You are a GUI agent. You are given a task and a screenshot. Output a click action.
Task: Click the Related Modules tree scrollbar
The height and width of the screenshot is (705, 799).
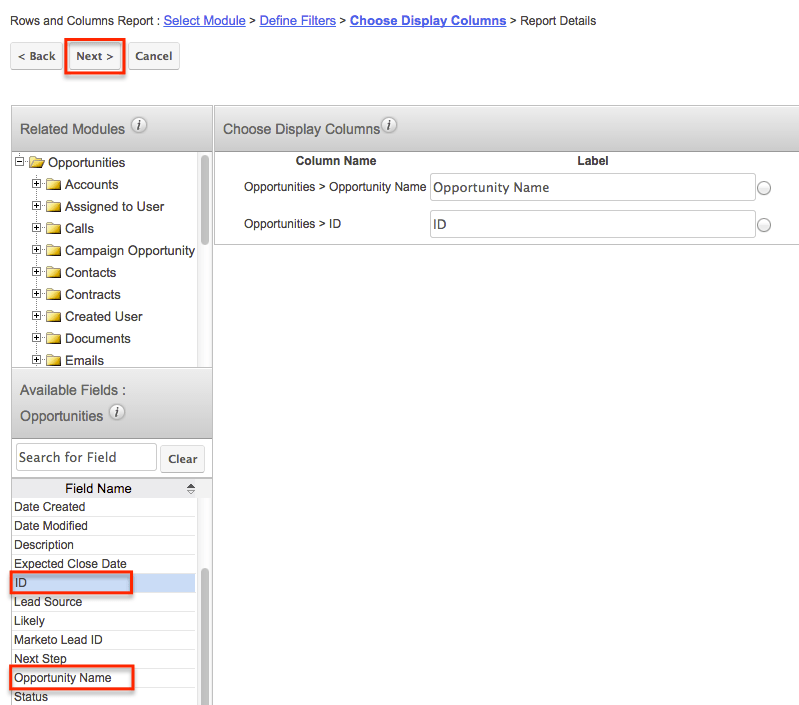tap(205, 200)
